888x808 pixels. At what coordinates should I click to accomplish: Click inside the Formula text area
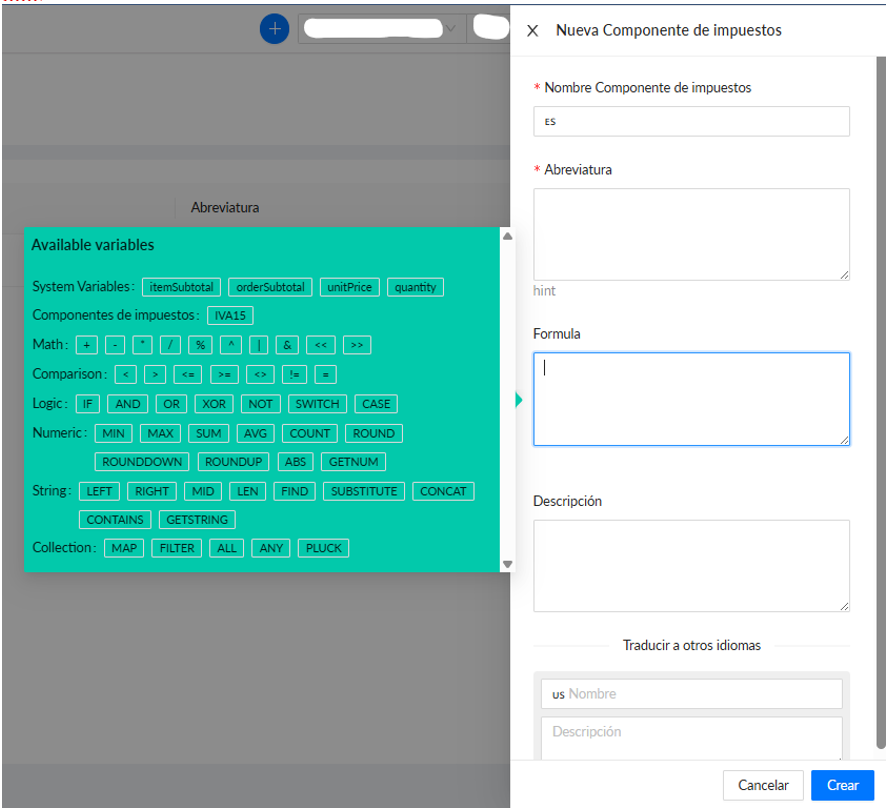pyautogui.click(x=691, y=399)
